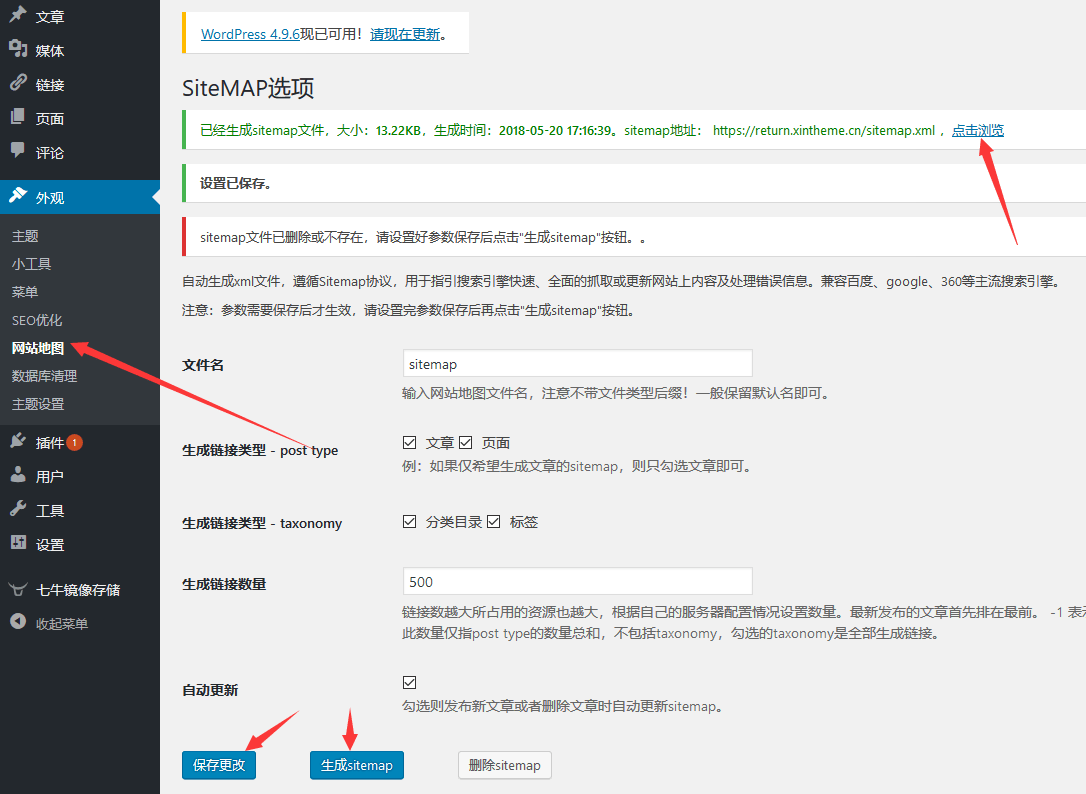Screen dimensions: 1086x794
Task: Click the 工具 wrench icon
Action: (18, 510)
